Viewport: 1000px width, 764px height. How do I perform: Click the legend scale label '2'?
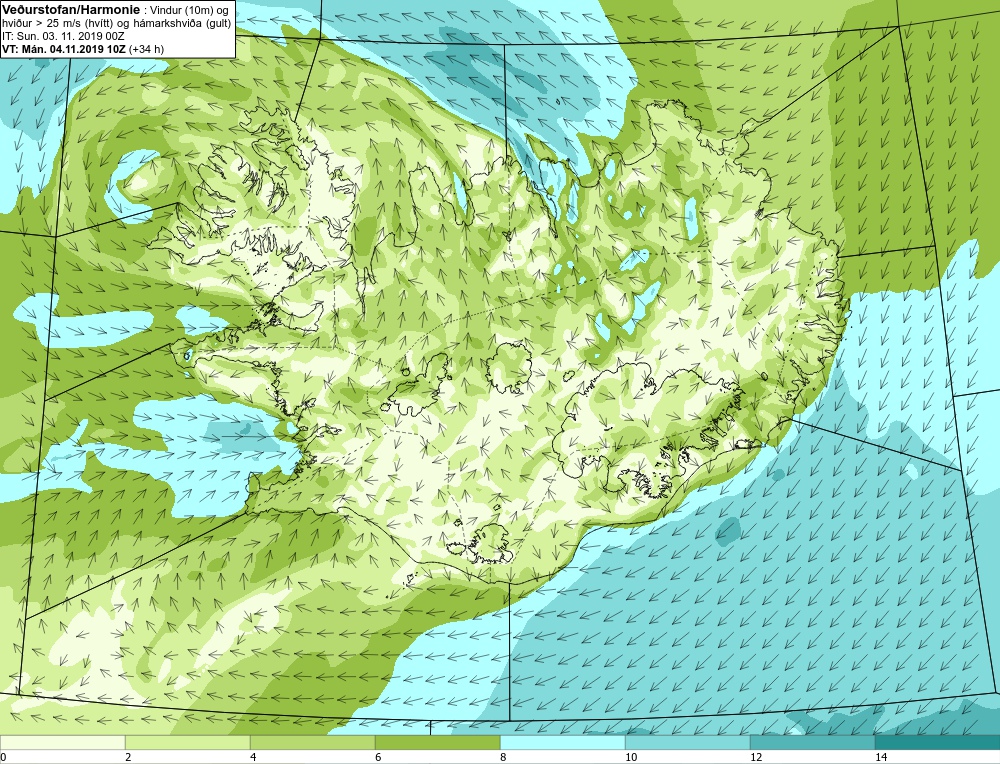point(128,758)
